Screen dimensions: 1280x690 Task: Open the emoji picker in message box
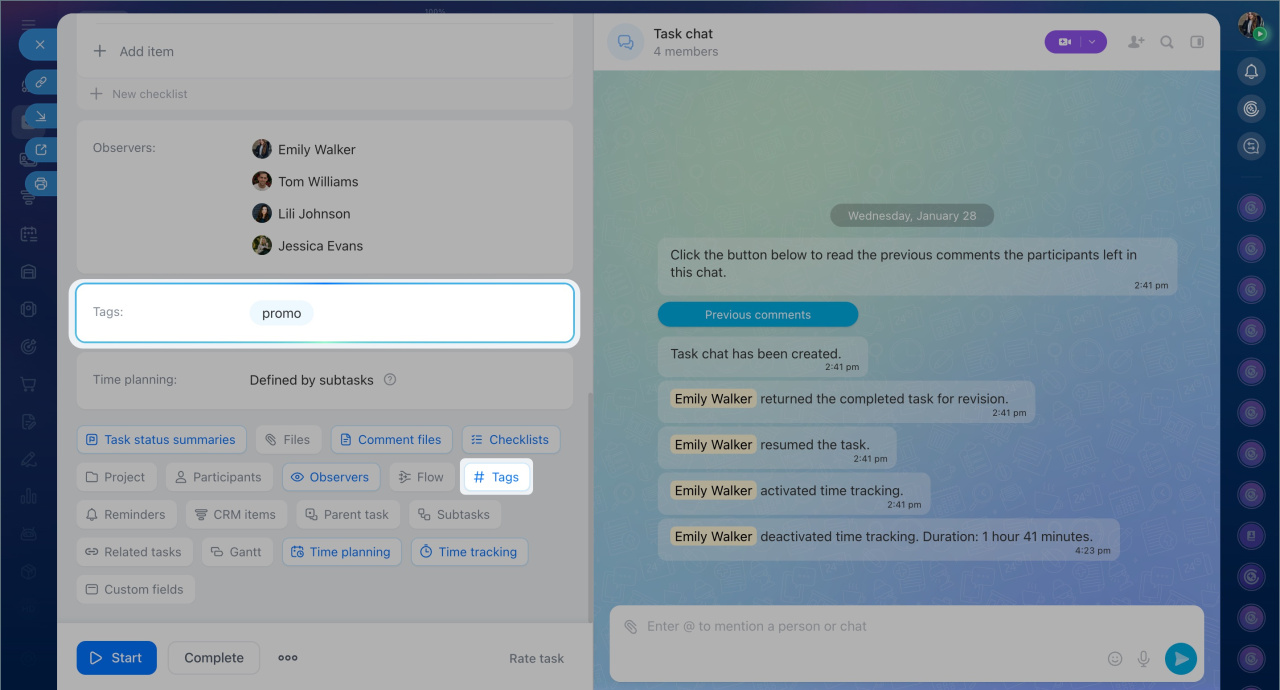coord(1115,658)
